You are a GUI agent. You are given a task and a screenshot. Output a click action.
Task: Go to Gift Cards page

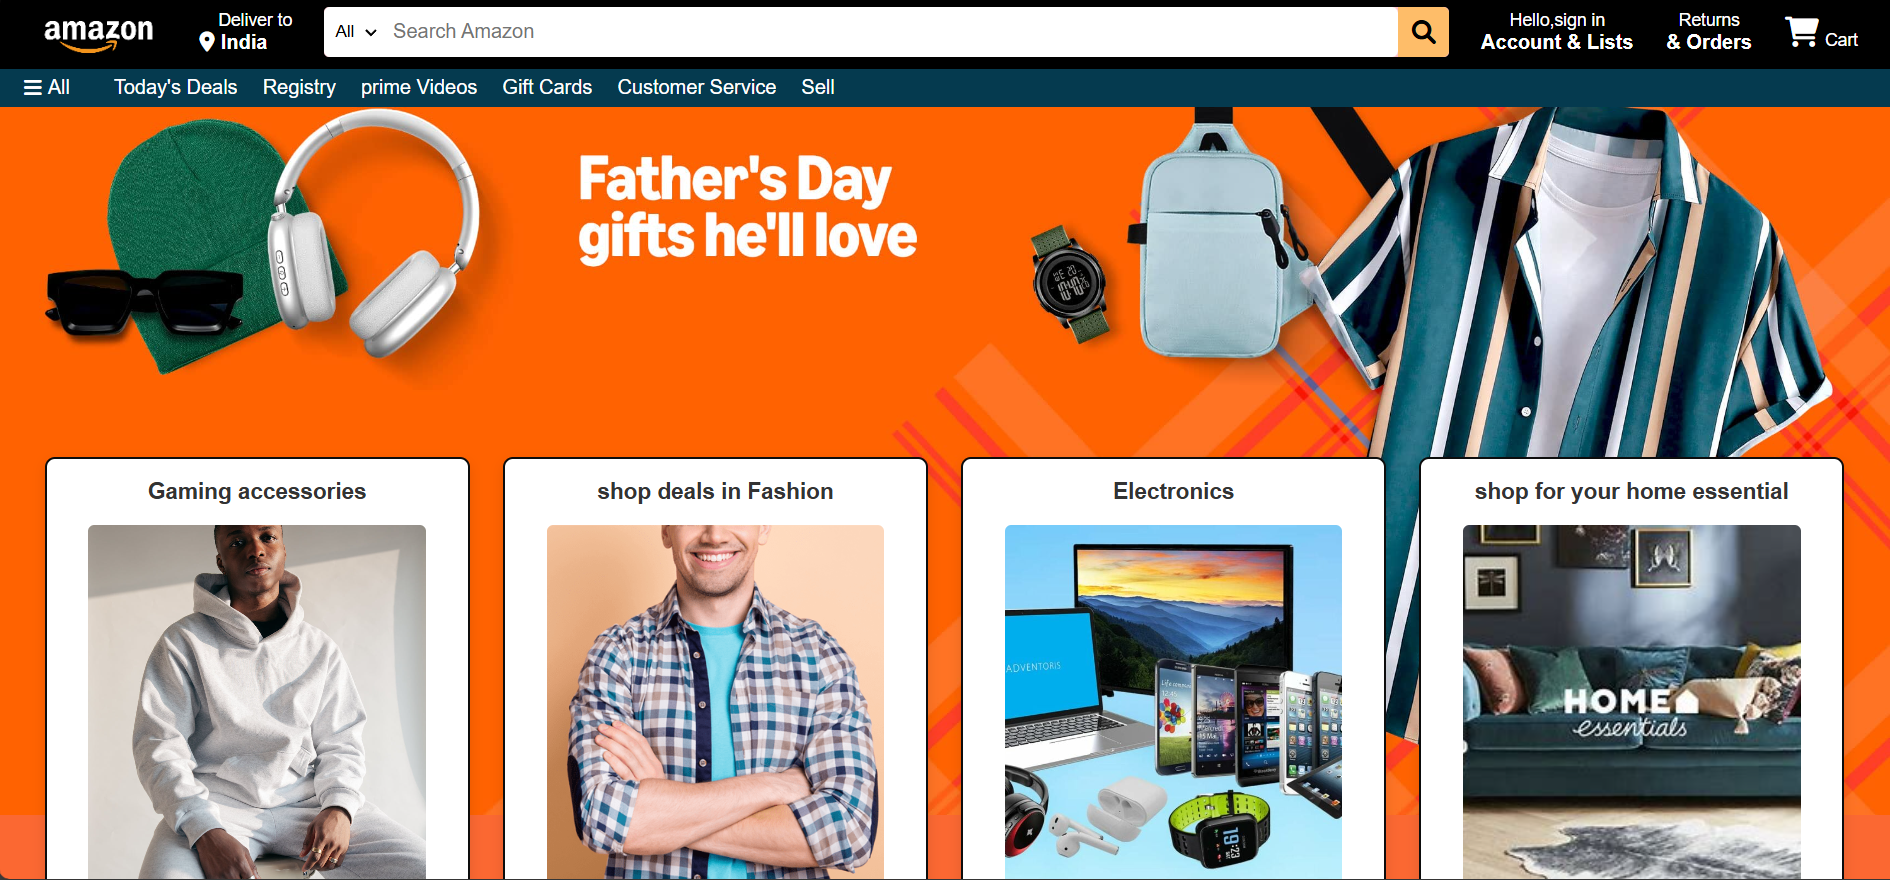(x=547, y=87)
